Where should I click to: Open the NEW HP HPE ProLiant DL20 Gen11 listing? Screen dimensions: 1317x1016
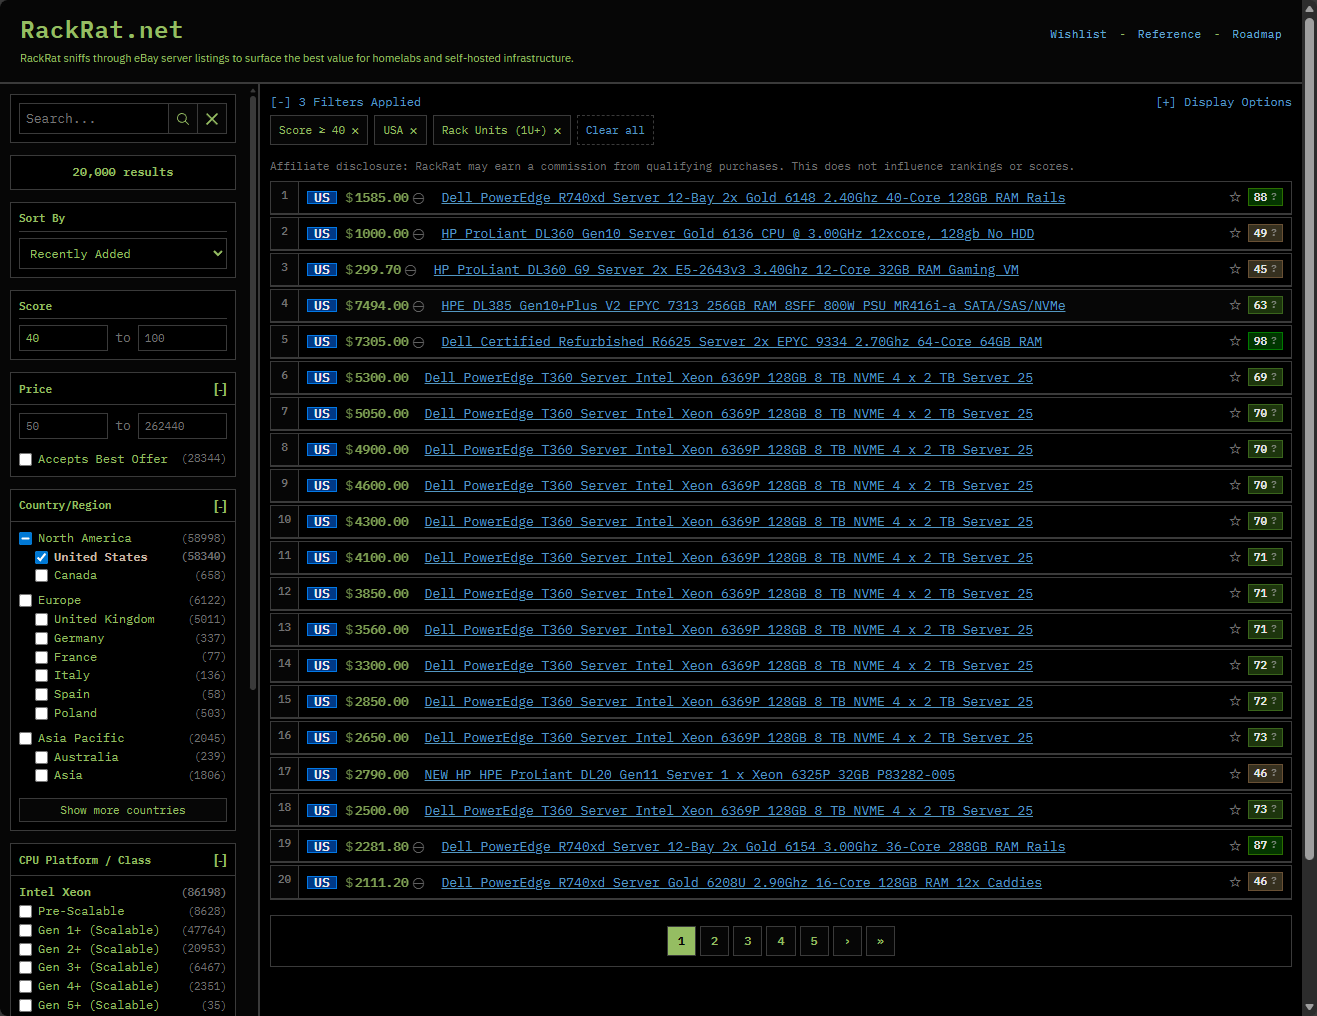[x=690, y=775]
